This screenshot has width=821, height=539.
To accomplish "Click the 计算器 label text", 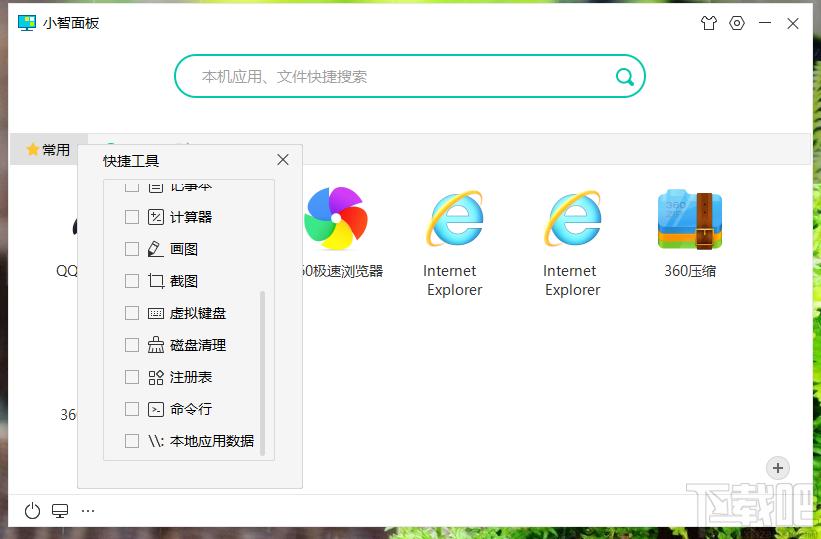I will click(x=191, y=217).
